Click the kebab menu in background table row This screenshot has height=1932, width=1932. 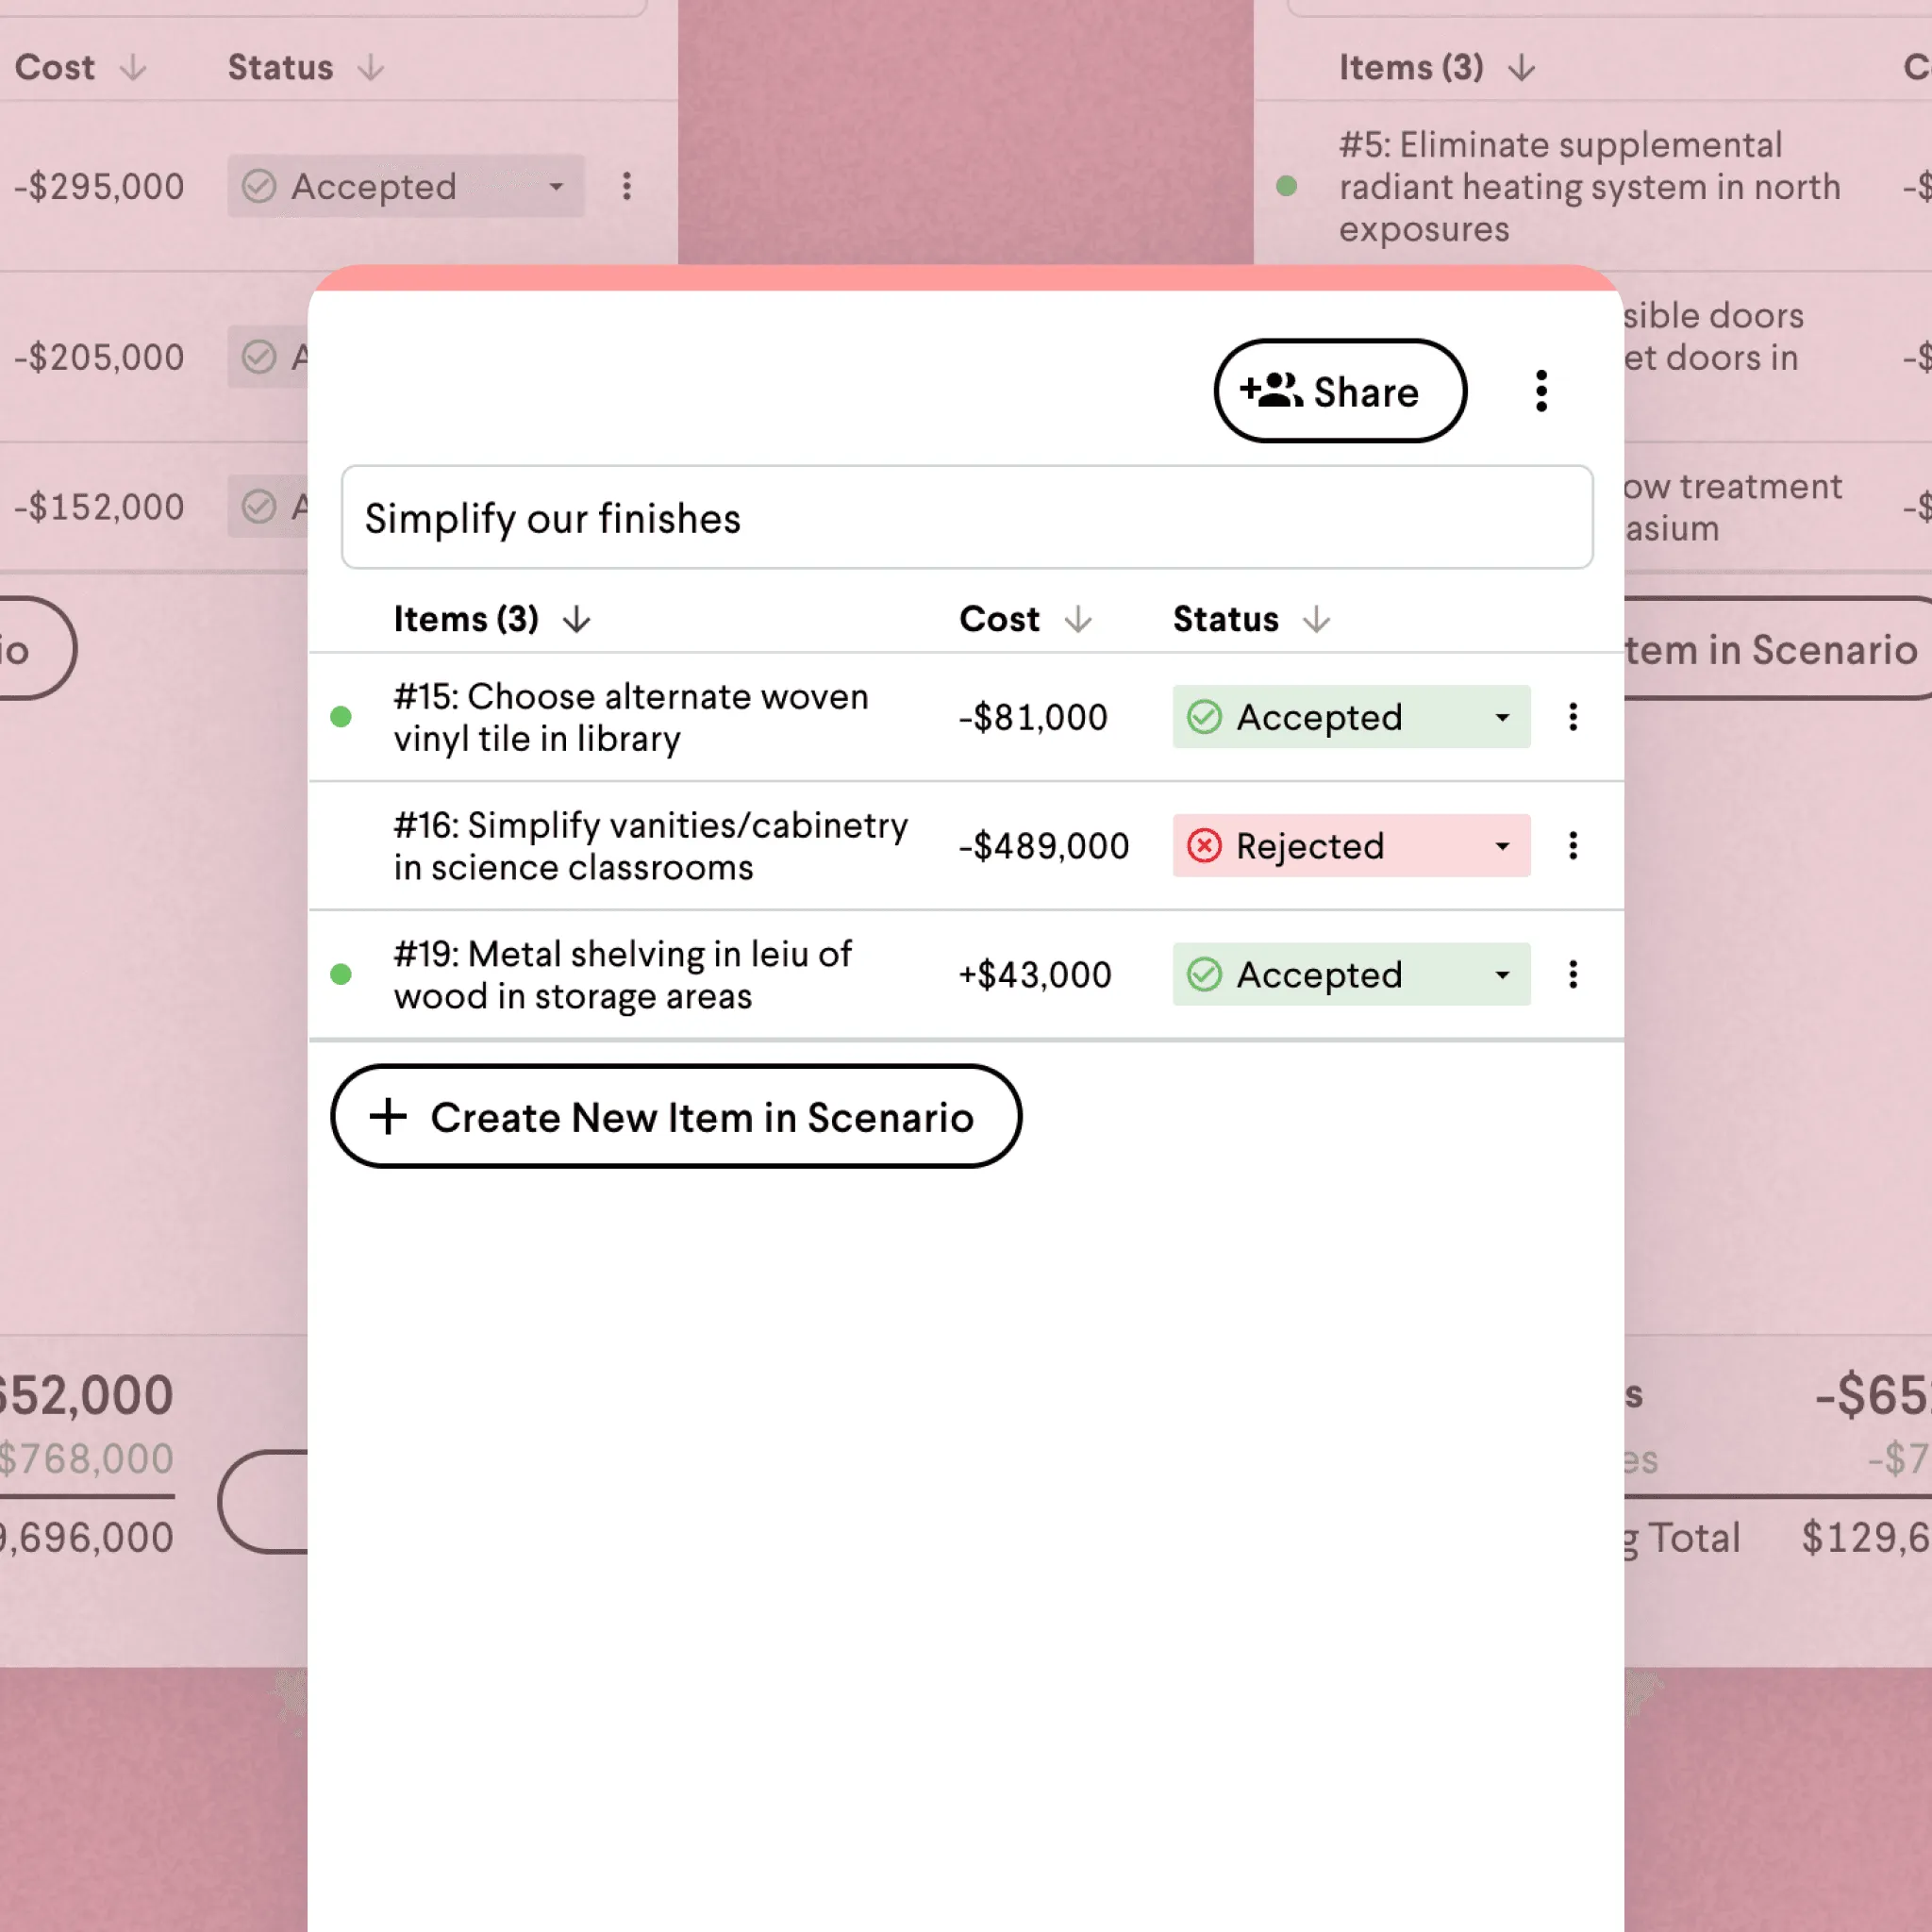627,186
